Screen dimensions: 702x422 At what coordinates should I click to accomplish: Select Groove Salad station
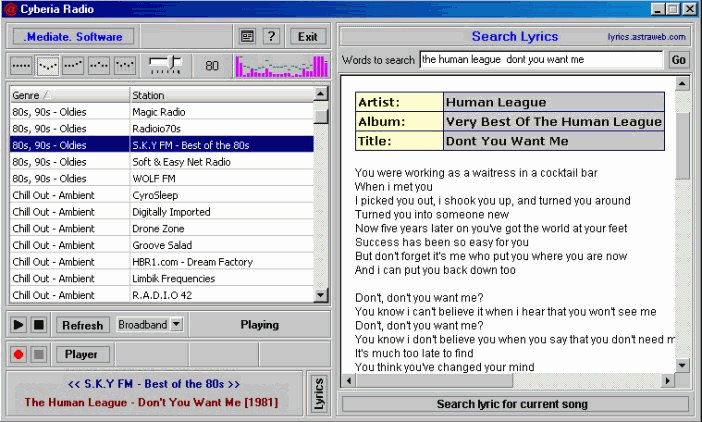pos(162,245)
